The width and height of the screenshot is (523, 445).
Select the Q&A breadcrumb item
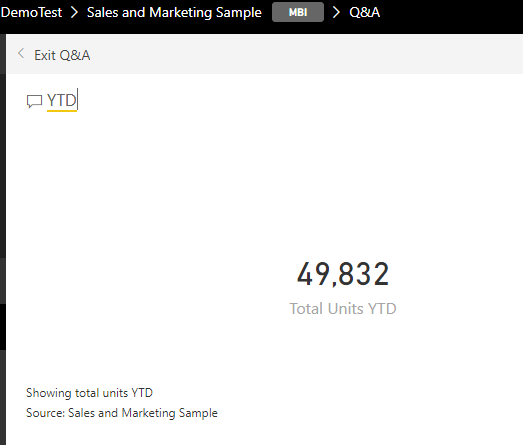pos(365,12)
